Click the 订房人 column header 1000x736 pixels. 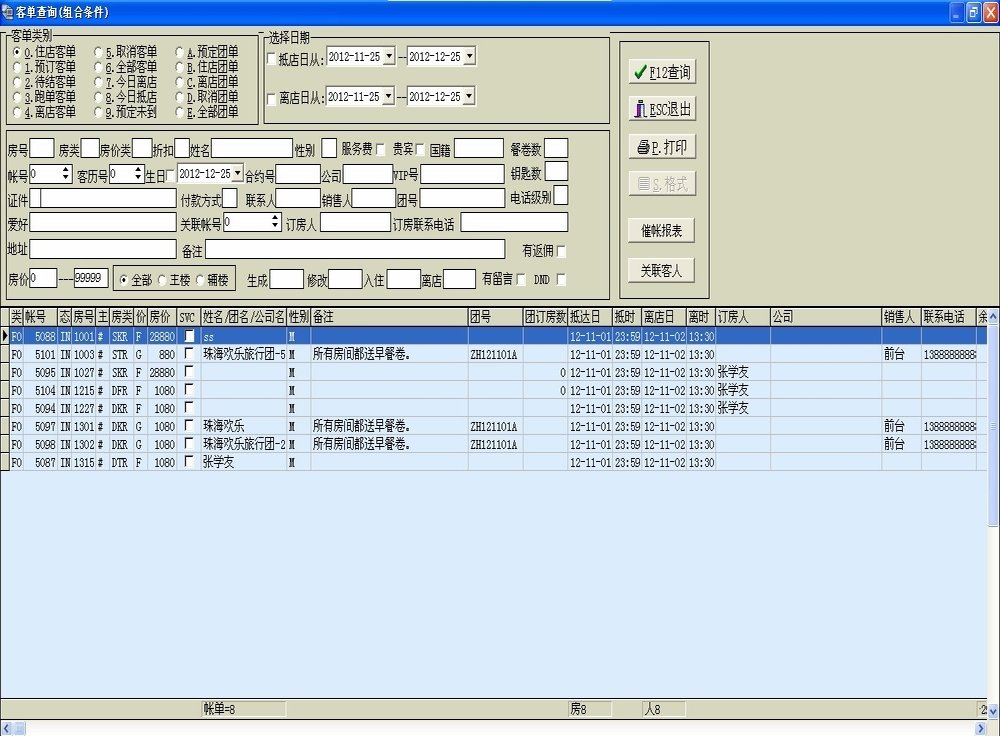[743, 317]
